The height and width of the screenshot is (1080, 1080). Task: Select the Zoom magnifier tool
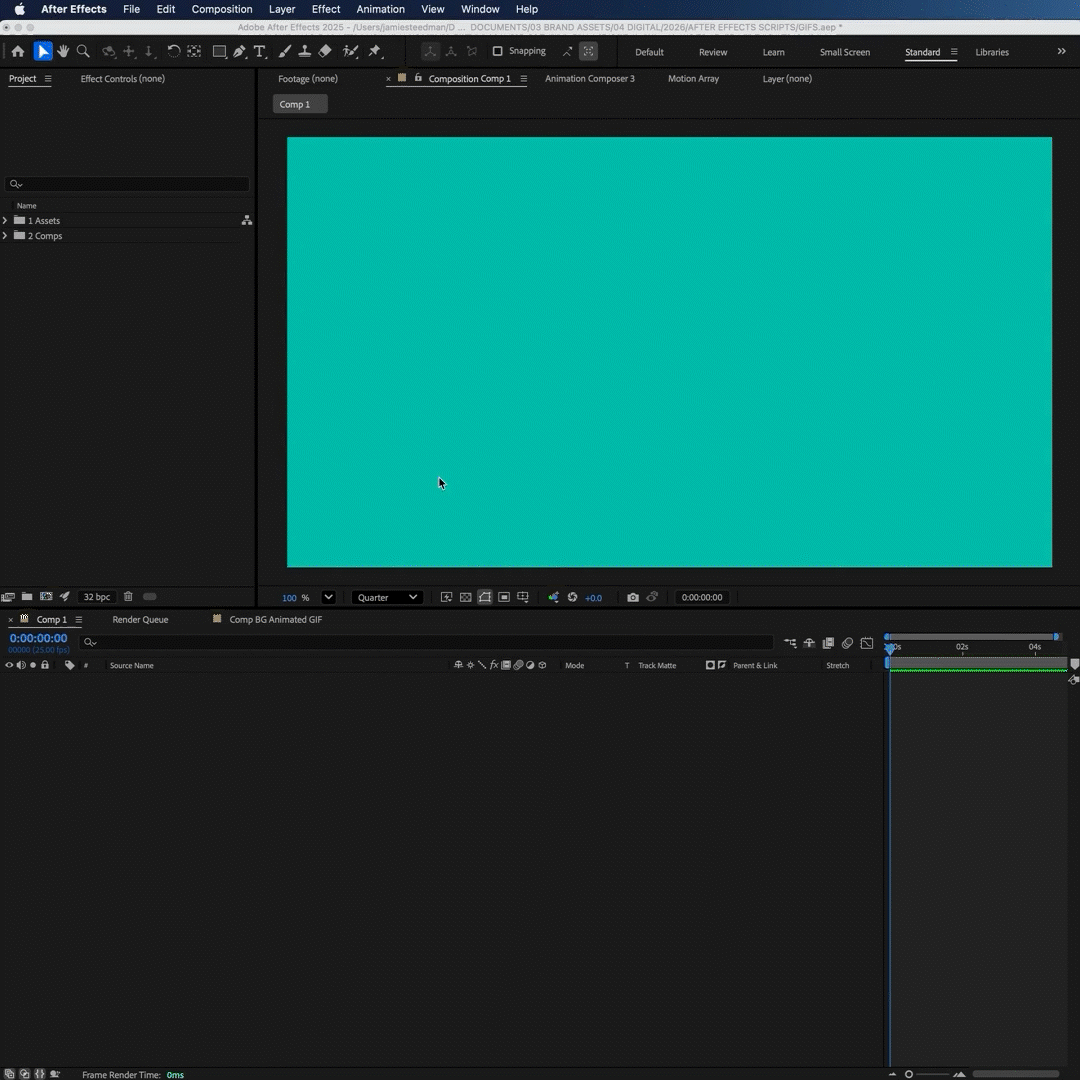point(83,51)
